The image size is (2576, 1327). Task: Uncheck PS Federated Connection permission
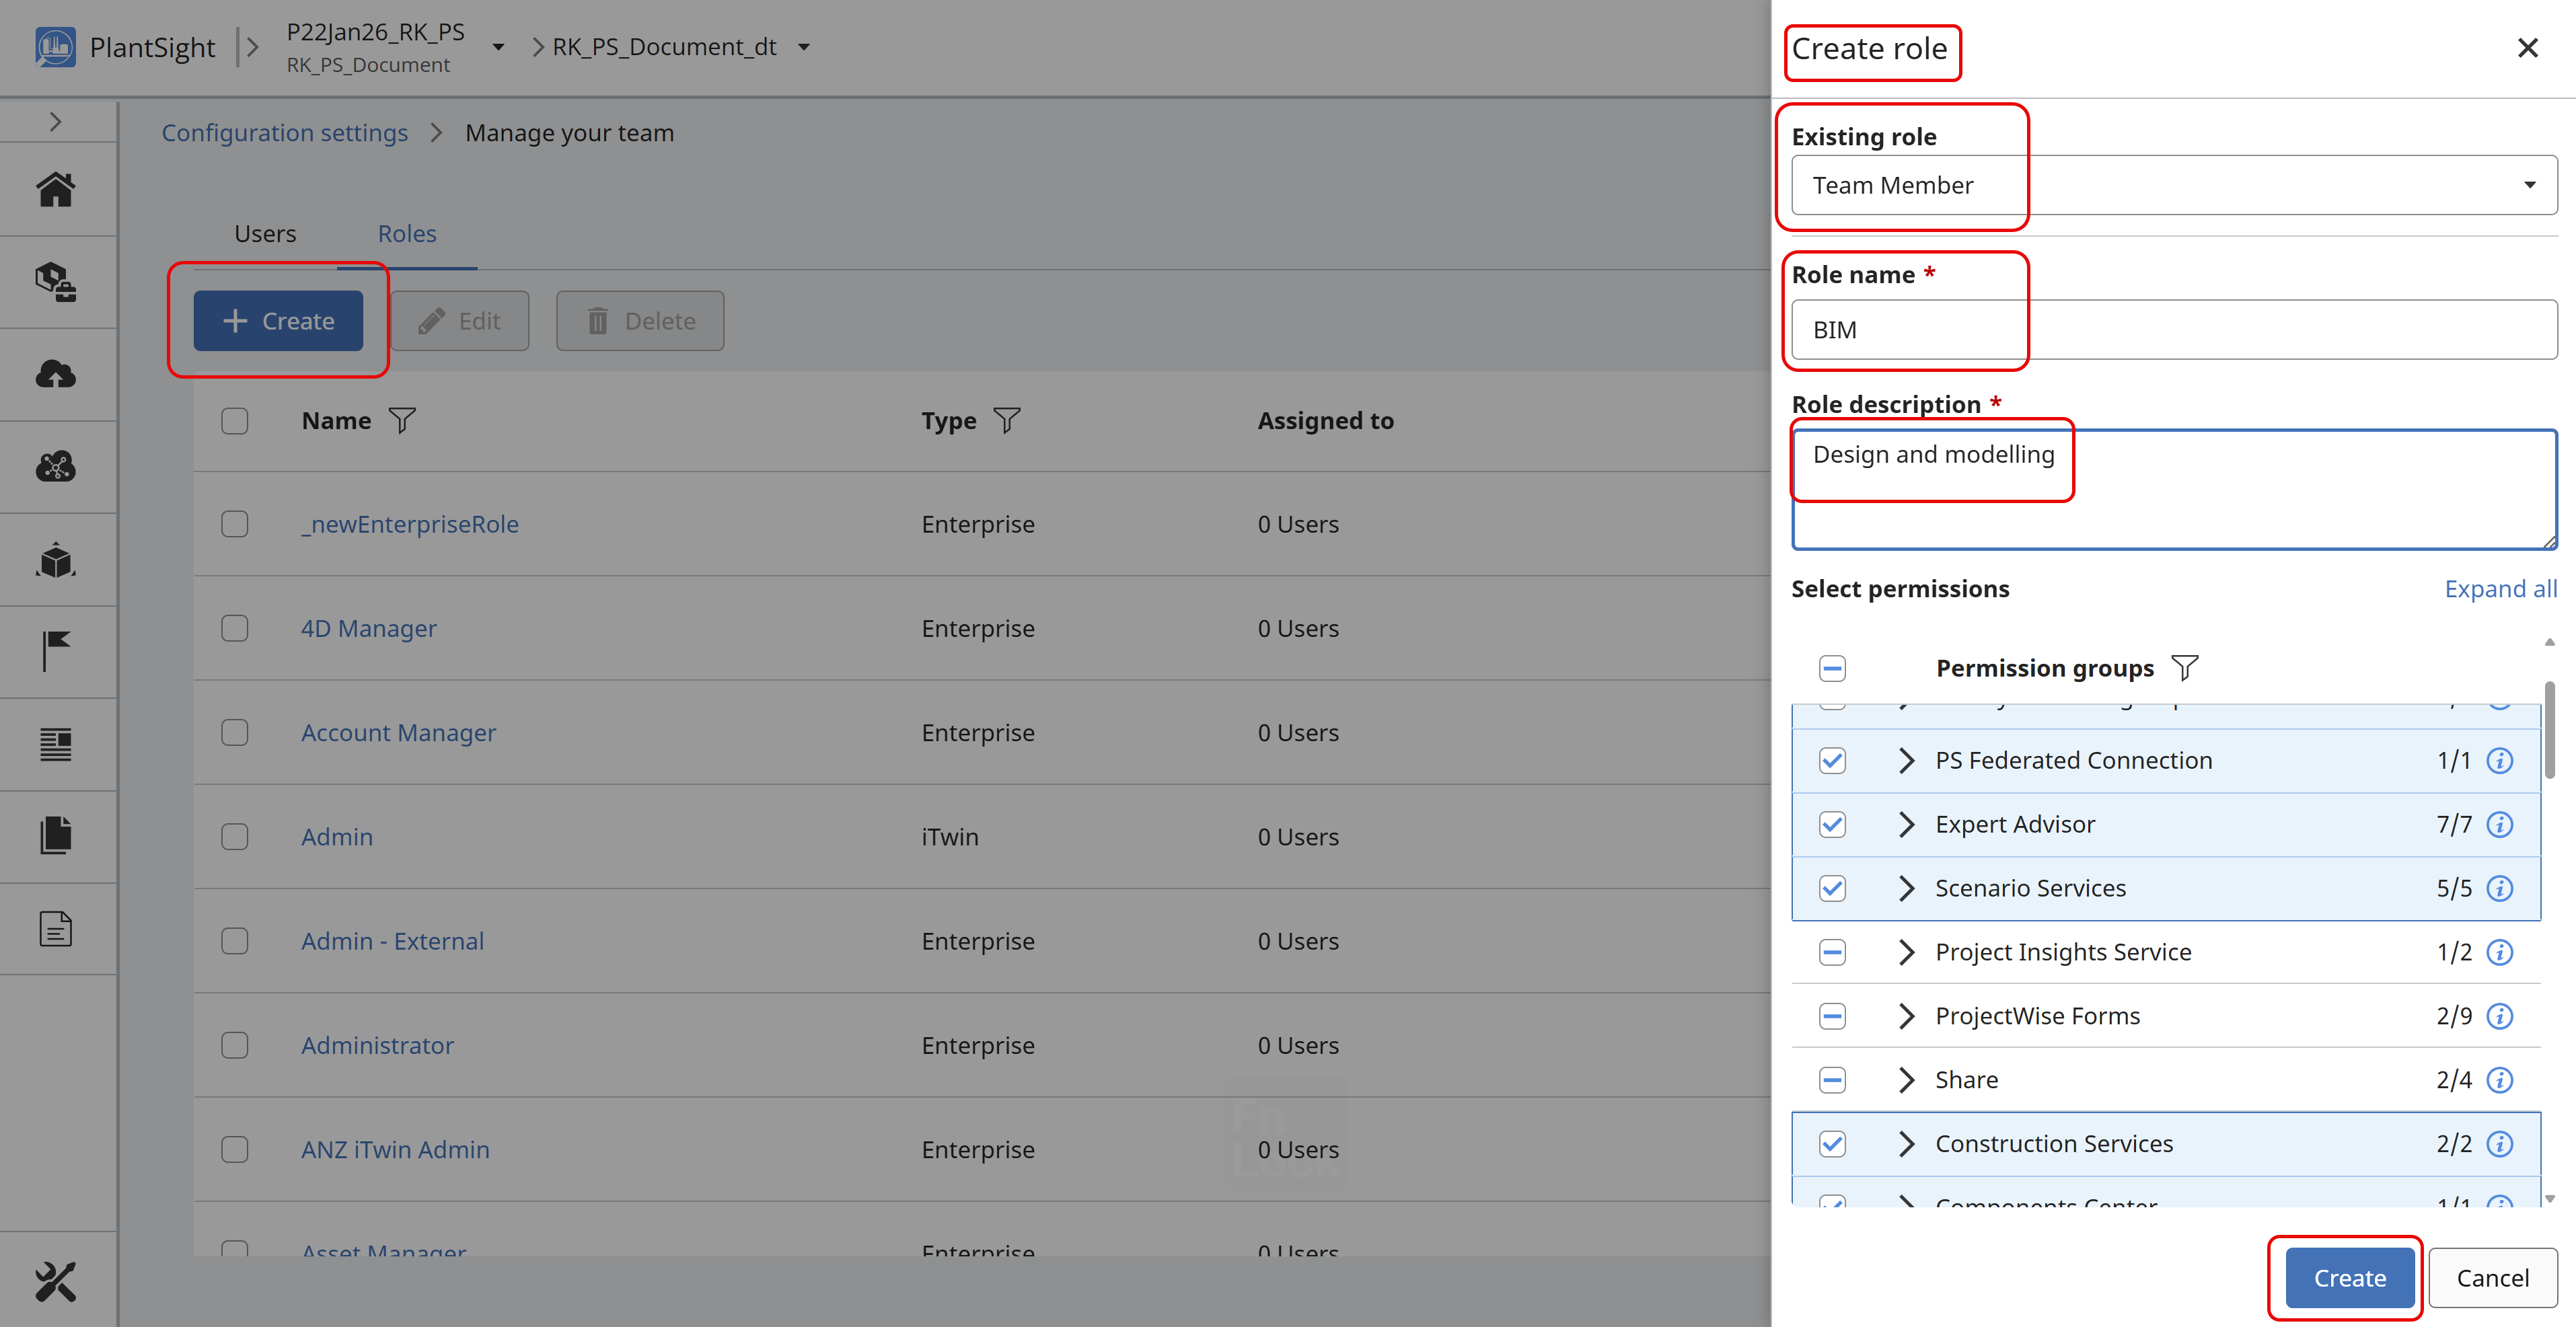click(x=1832, y=761)
